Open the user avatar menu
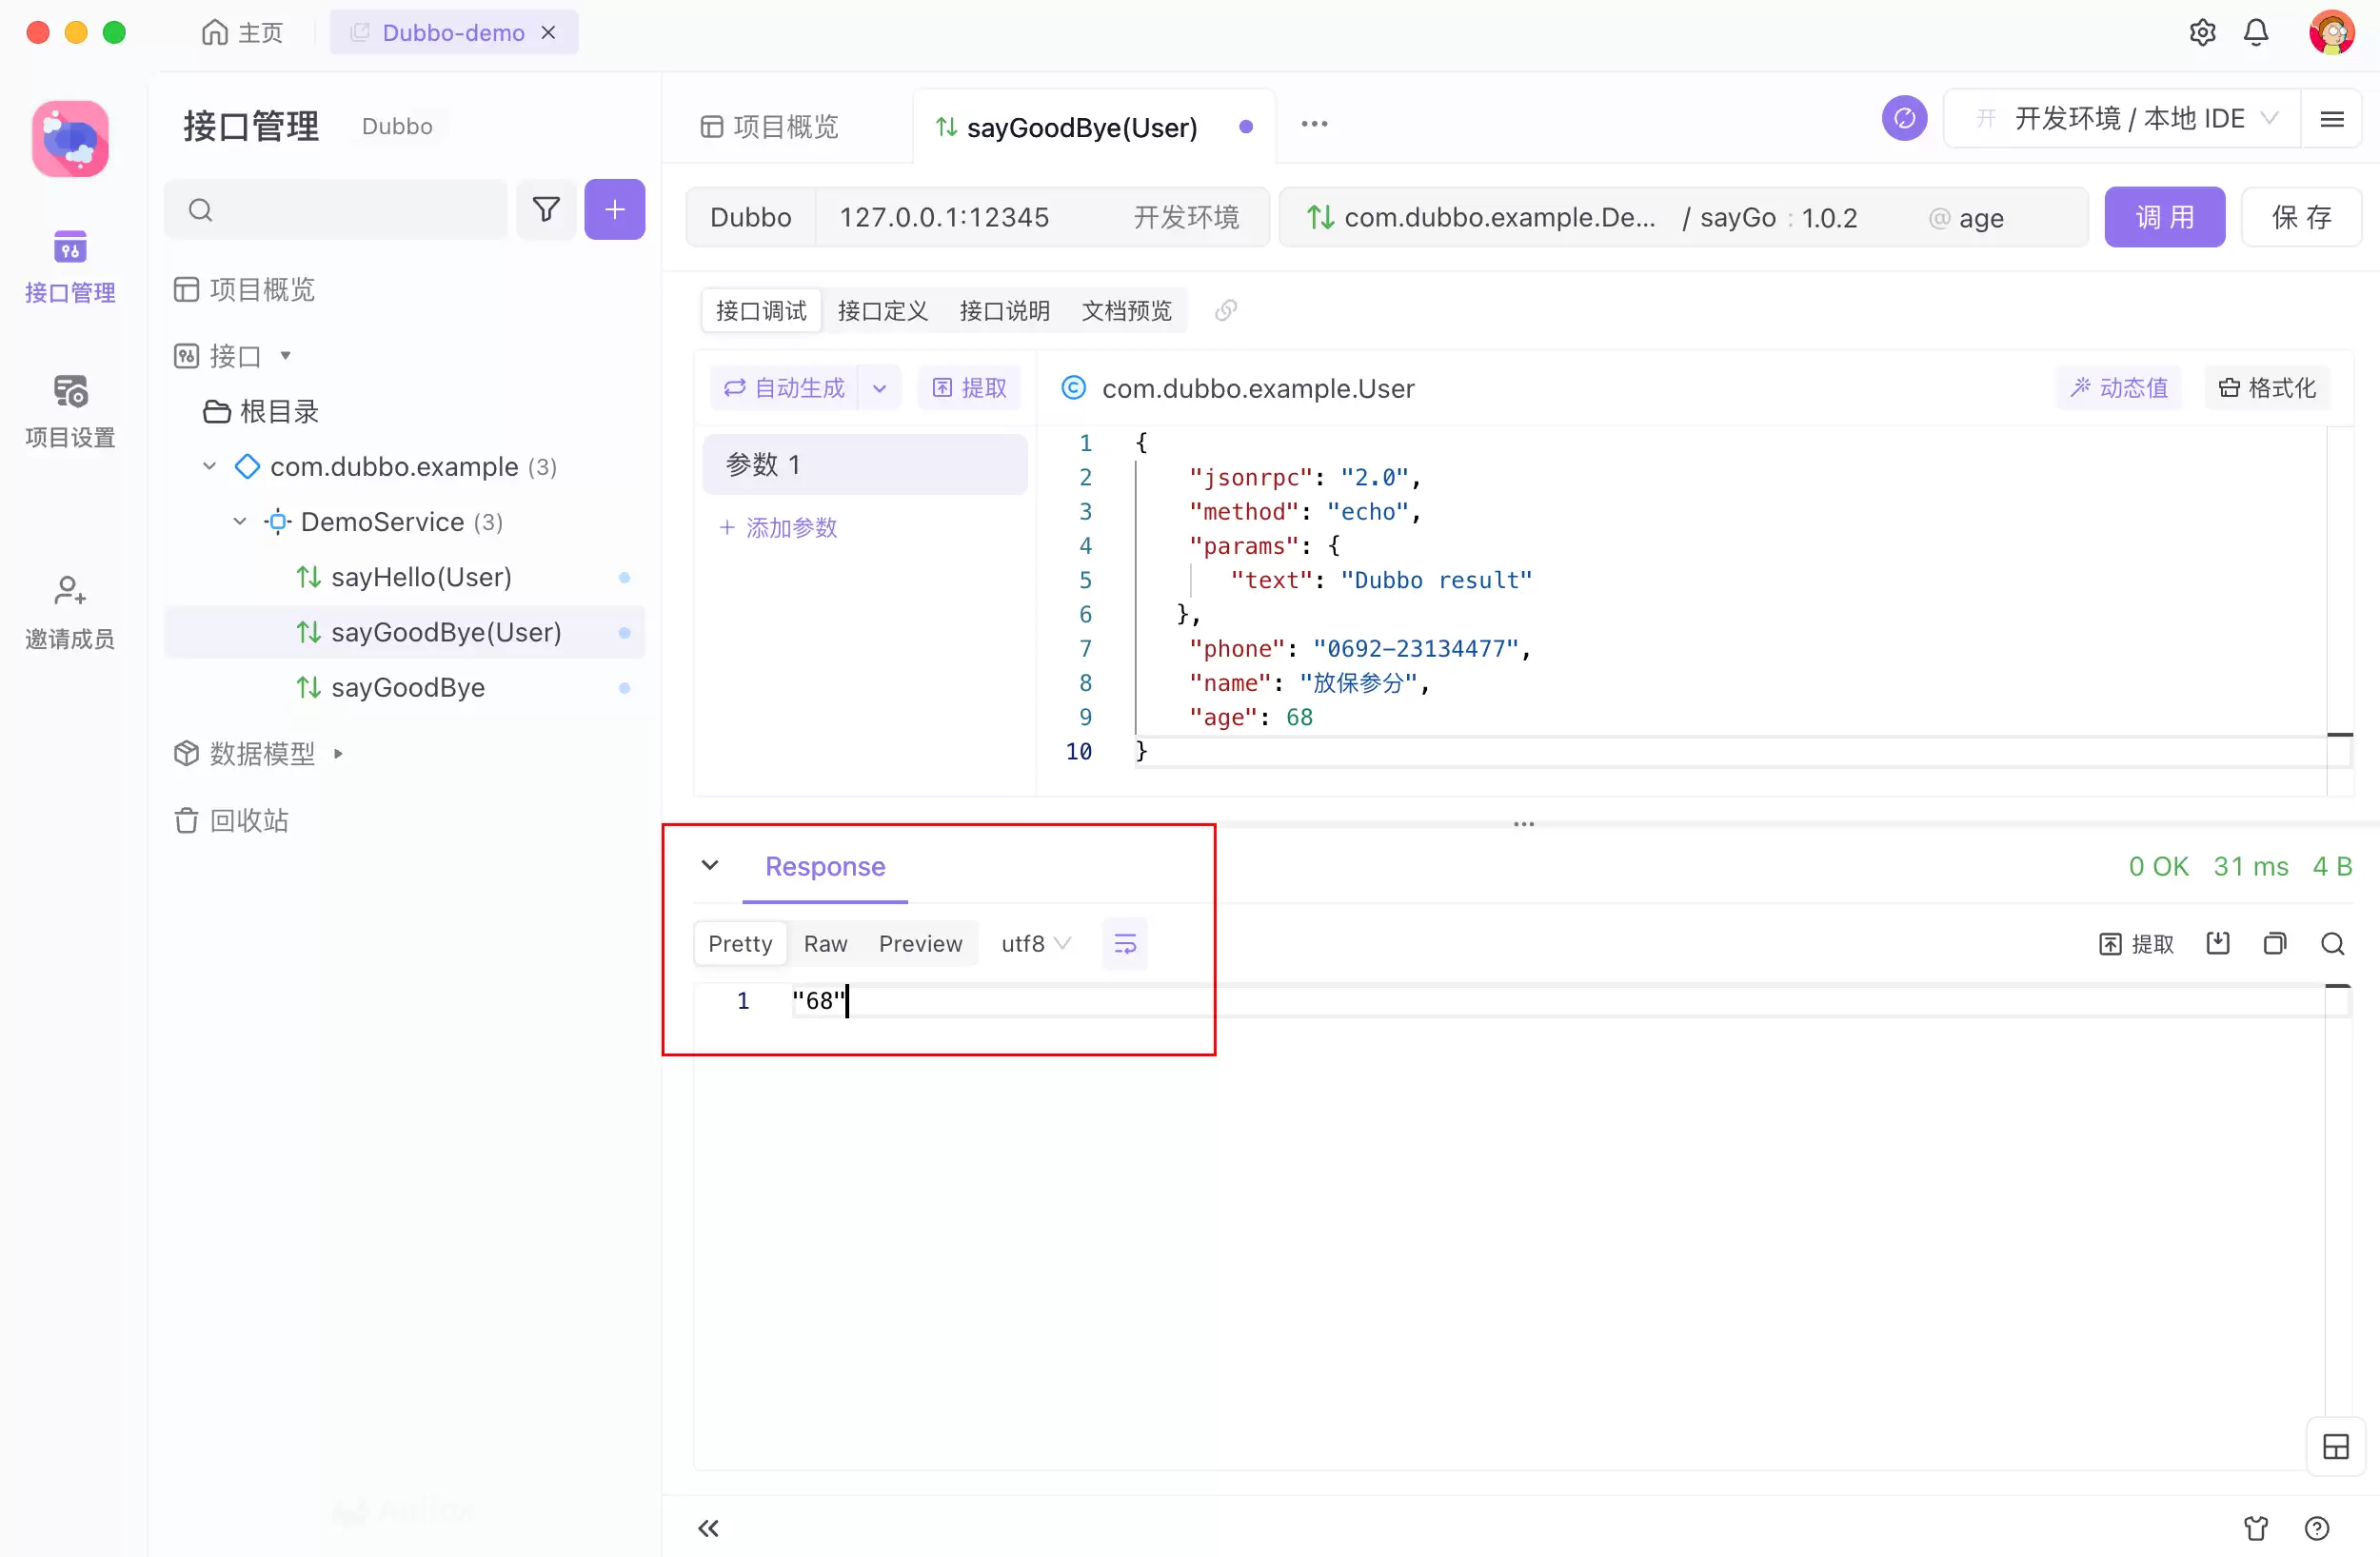This screenshot has width=2380, height=1557. pyautogui.click(x=2331, y=33)
